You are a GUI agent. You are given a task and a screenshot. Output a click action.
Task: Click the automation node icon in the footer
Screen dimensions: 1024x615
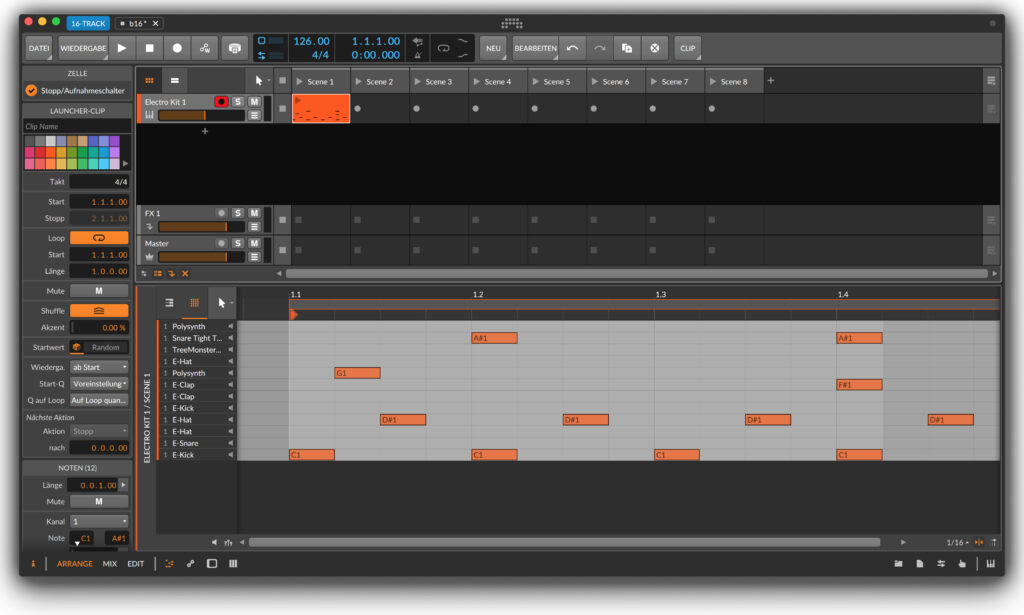coord(191,563)
